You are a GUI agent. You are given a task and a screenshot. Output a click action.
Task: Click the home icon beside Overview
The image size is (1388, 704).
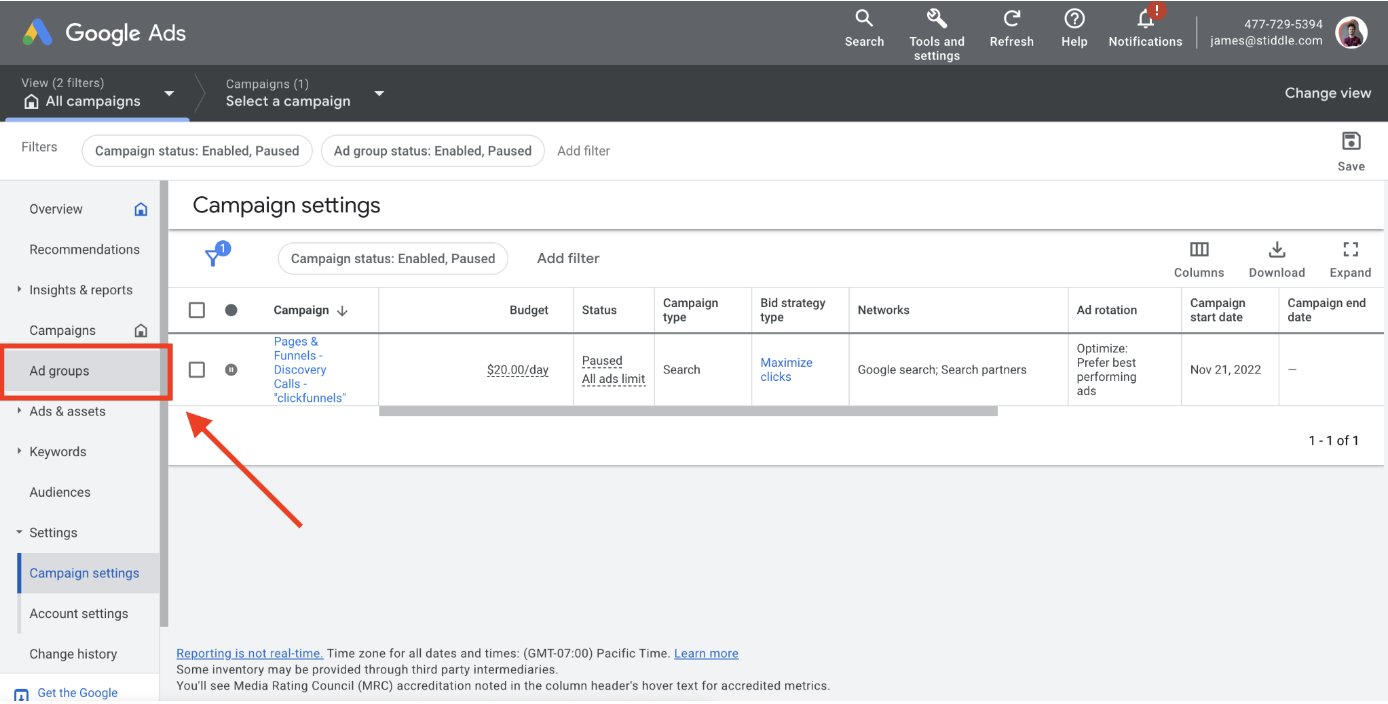click(141, 209)
